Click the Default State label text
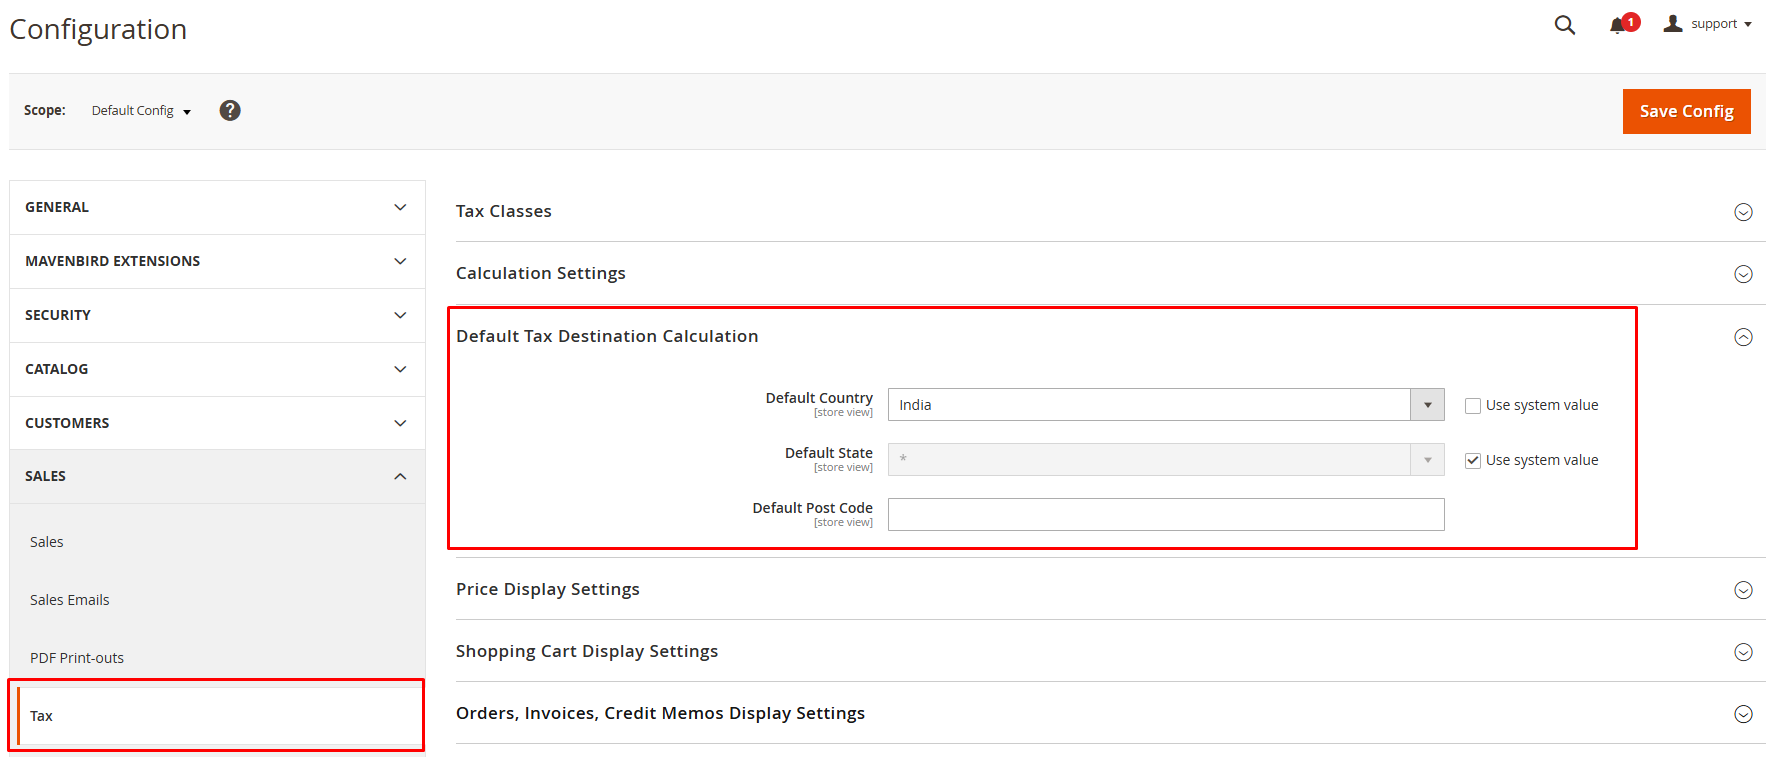Screen dimensions: 1787x757 click(x=829, y=453)
